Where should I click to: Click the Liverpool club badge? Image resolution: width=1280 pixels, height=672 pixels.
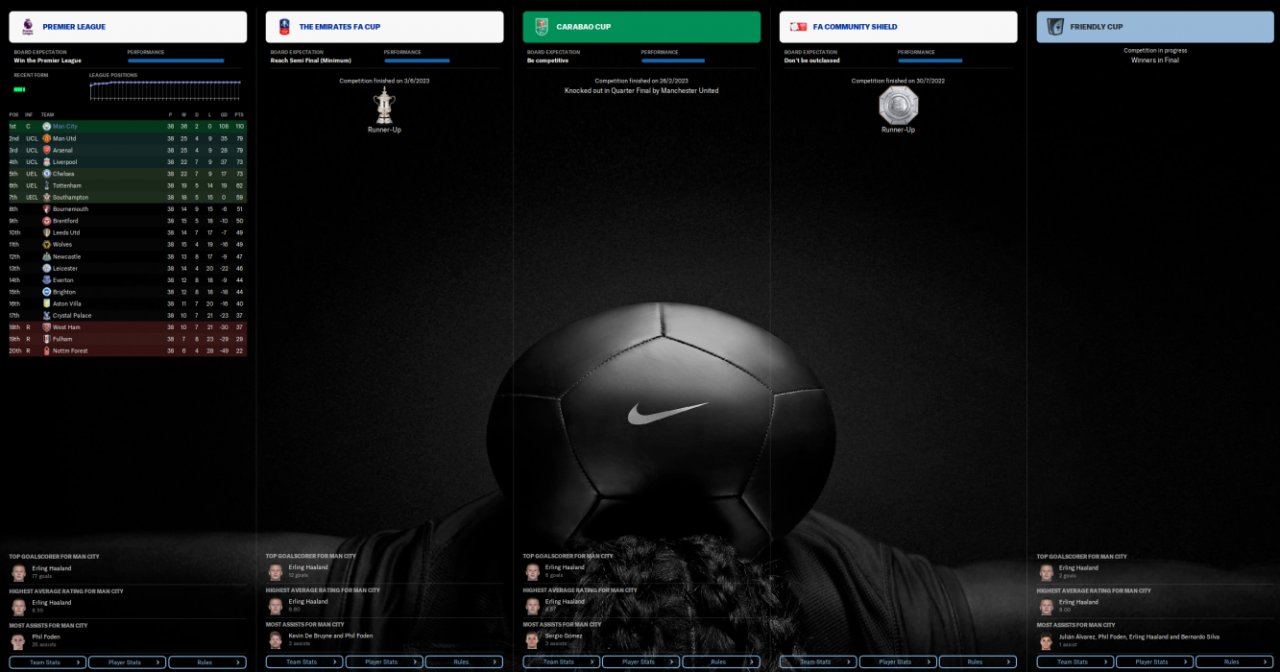tap(47, 162)
